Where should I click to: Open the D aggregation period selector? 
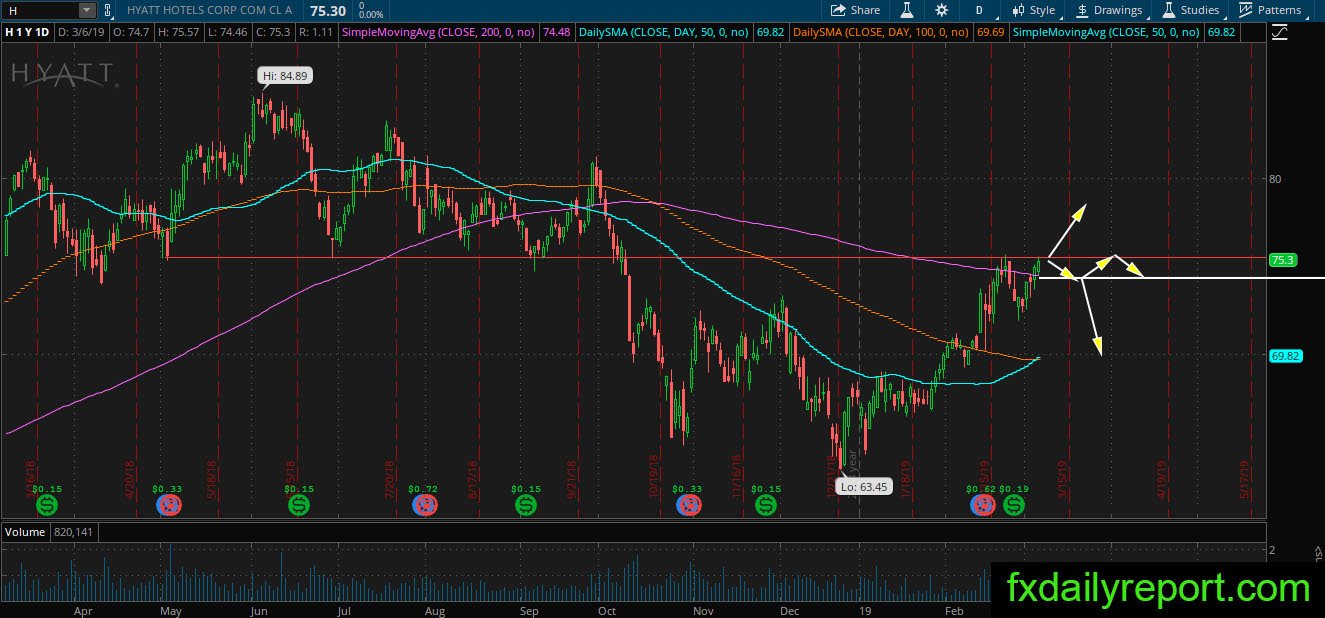click(979, 10)
